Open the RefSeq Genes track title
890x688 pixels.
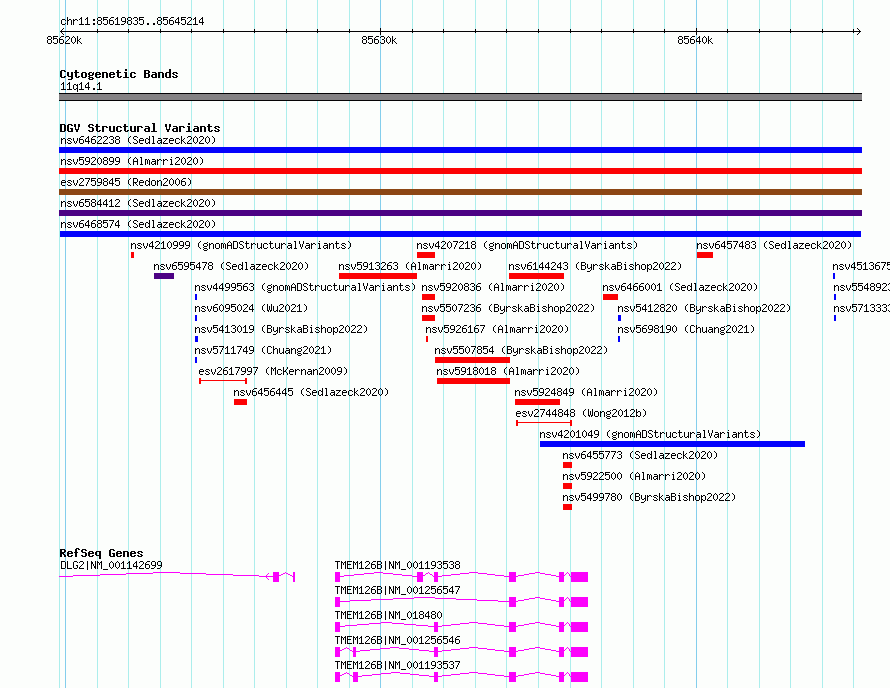tap(101, 553)
